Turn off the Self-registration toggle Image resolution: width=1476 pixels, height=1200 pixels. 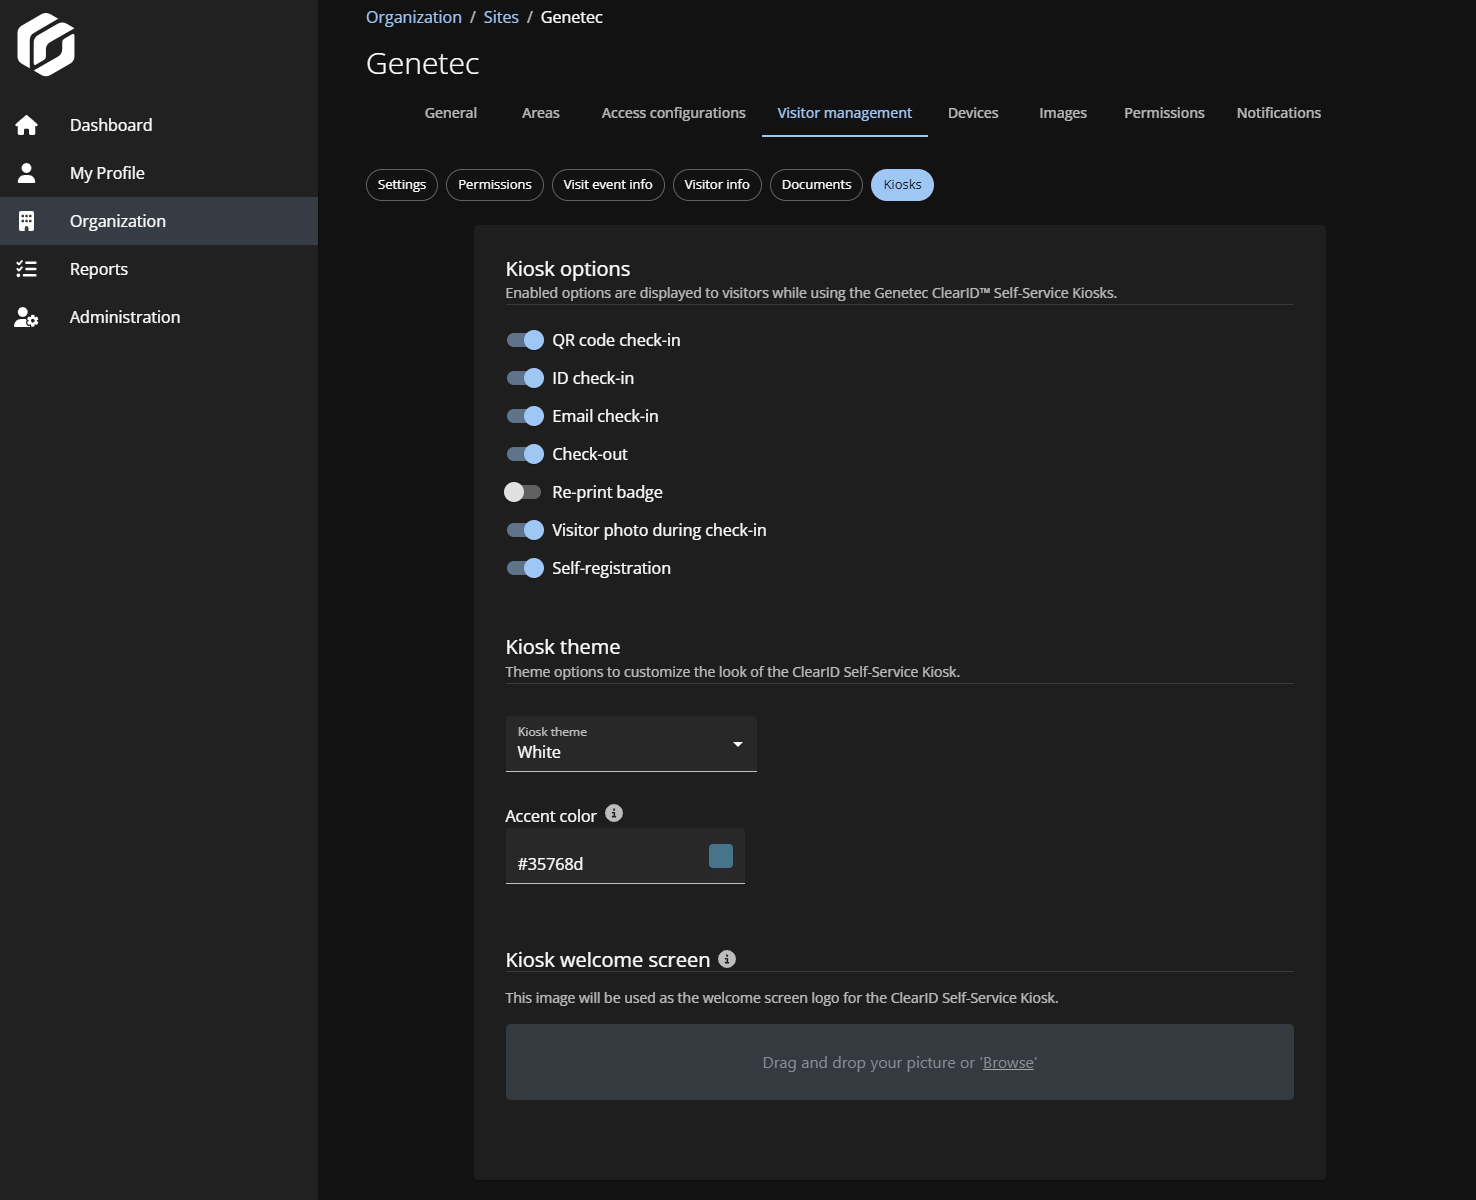click(524, 568)
